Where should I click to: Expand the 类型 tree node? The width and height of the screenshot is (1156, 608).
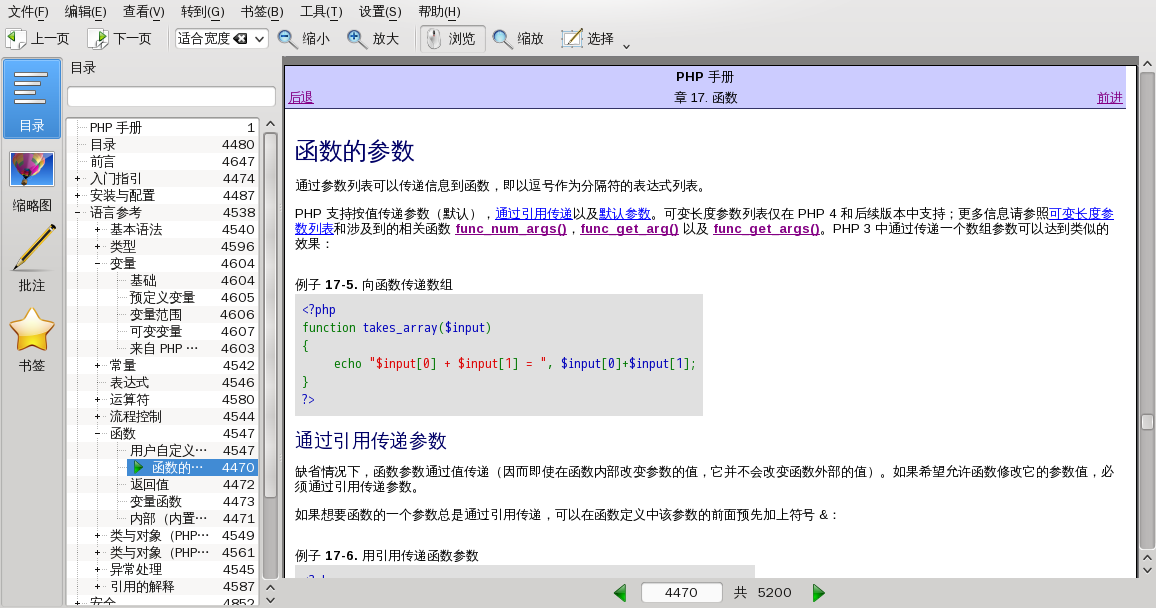[97, 246]
